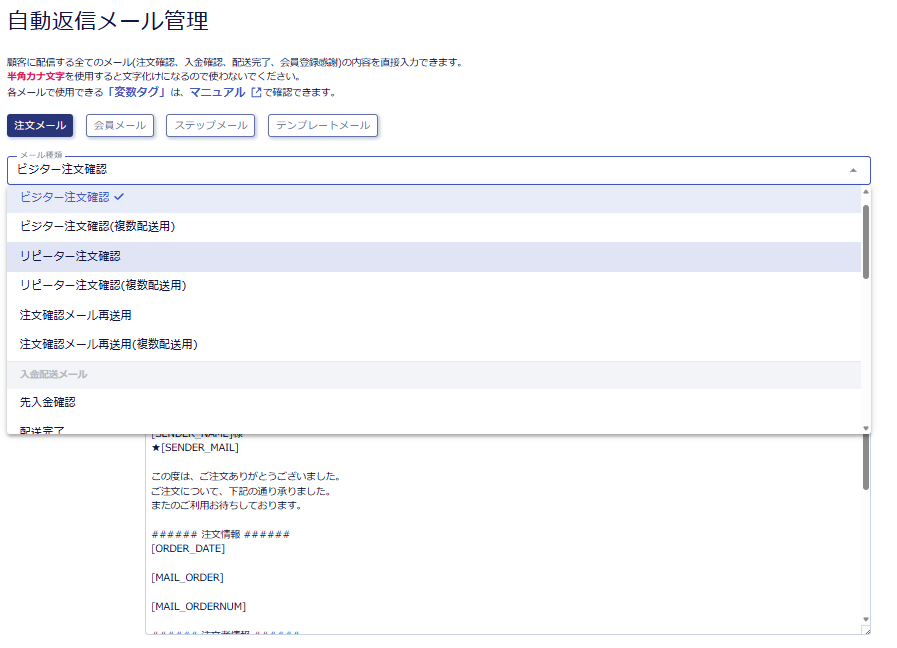Pick the highlighted リピーター注文確認 option
This screenshot has width=897, height=648.
pyautogui.click(x=70, y=257)
